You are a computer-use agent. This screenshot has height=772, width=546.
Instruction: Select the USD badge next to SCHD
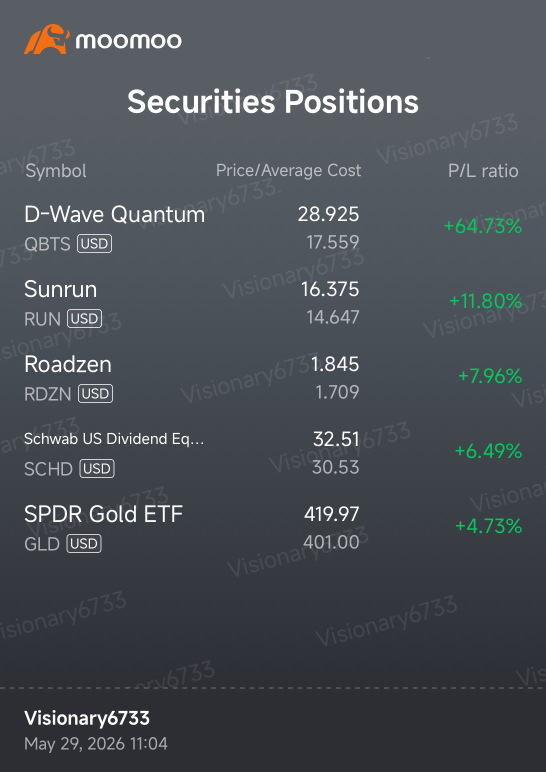[x=97, y=469]
